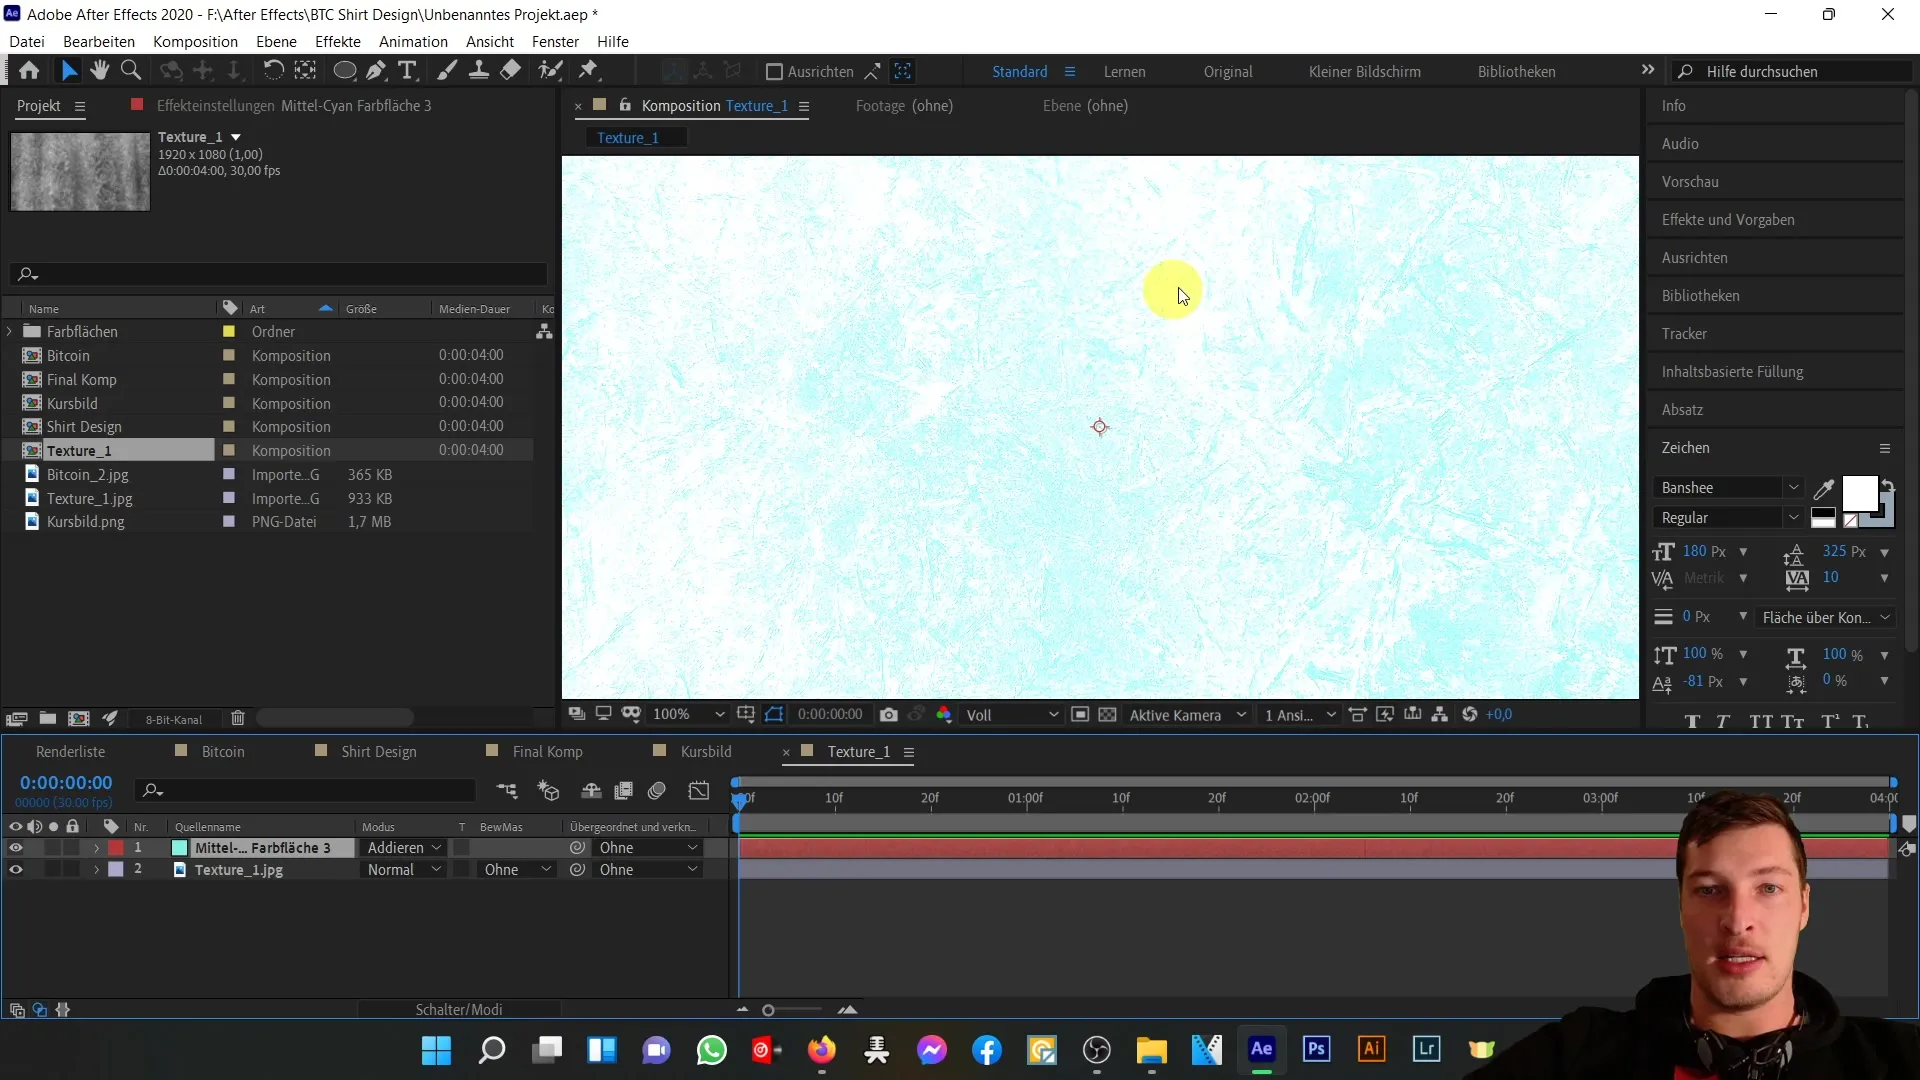Open the Tracker panel
1920x1080 pixels.
[1684, 334]
